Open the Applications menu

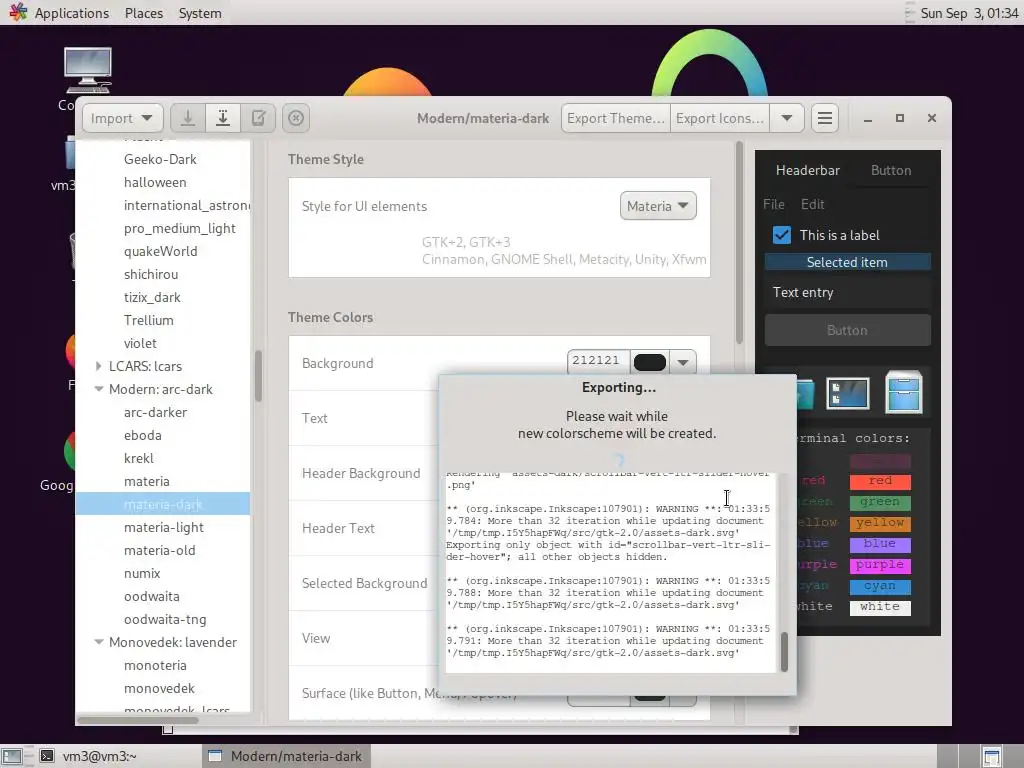72,13
